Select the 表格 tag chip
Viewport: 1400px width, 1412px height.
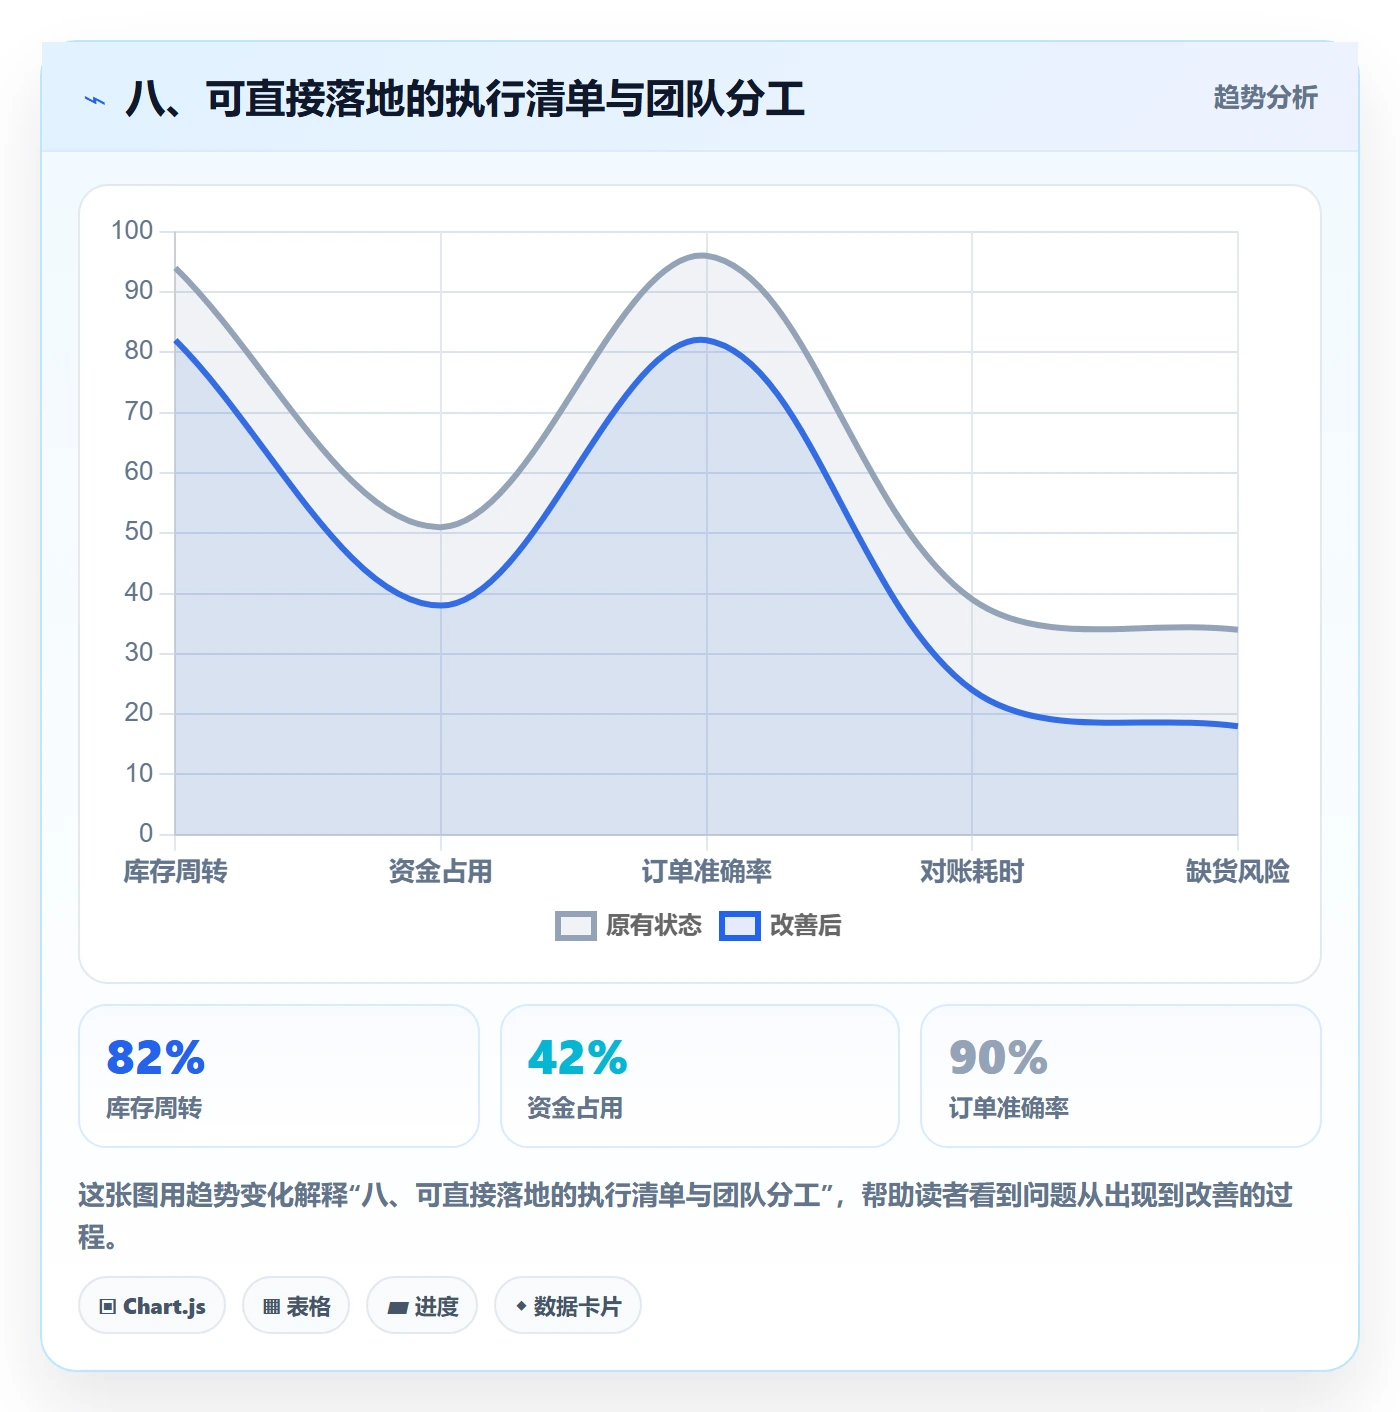click(296, 1306)
